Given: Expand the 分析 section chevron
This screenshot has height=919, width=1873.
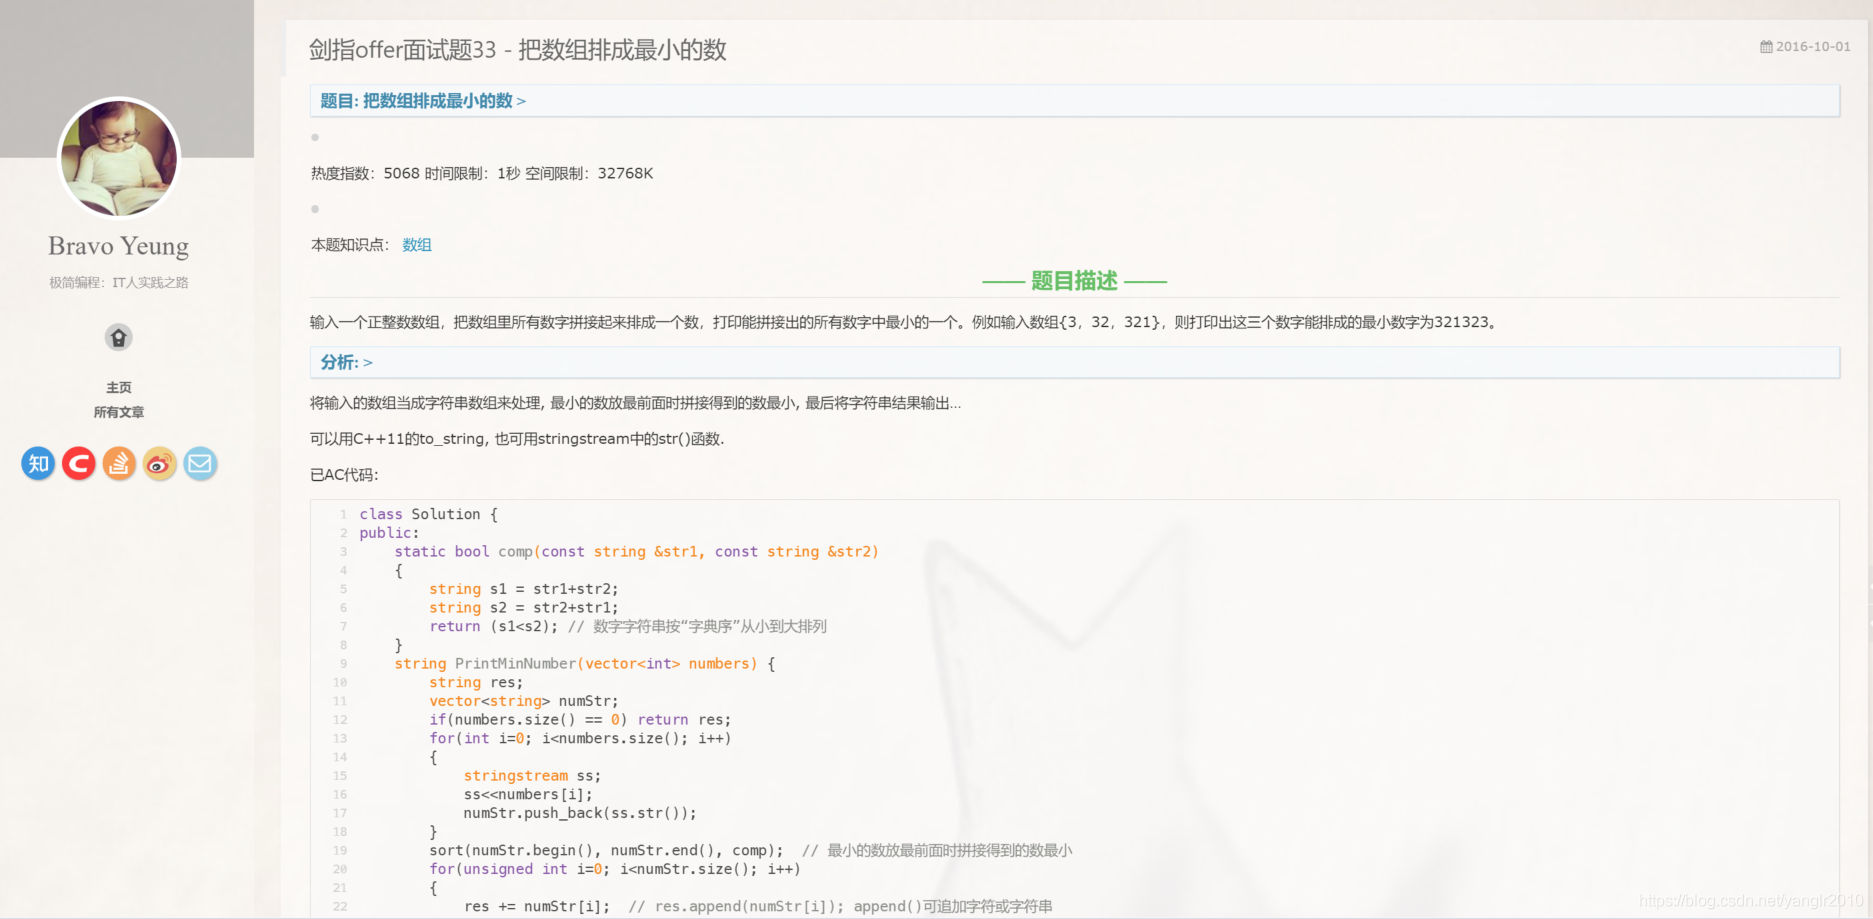Looking at the screenshot, I should coord(367,362).
